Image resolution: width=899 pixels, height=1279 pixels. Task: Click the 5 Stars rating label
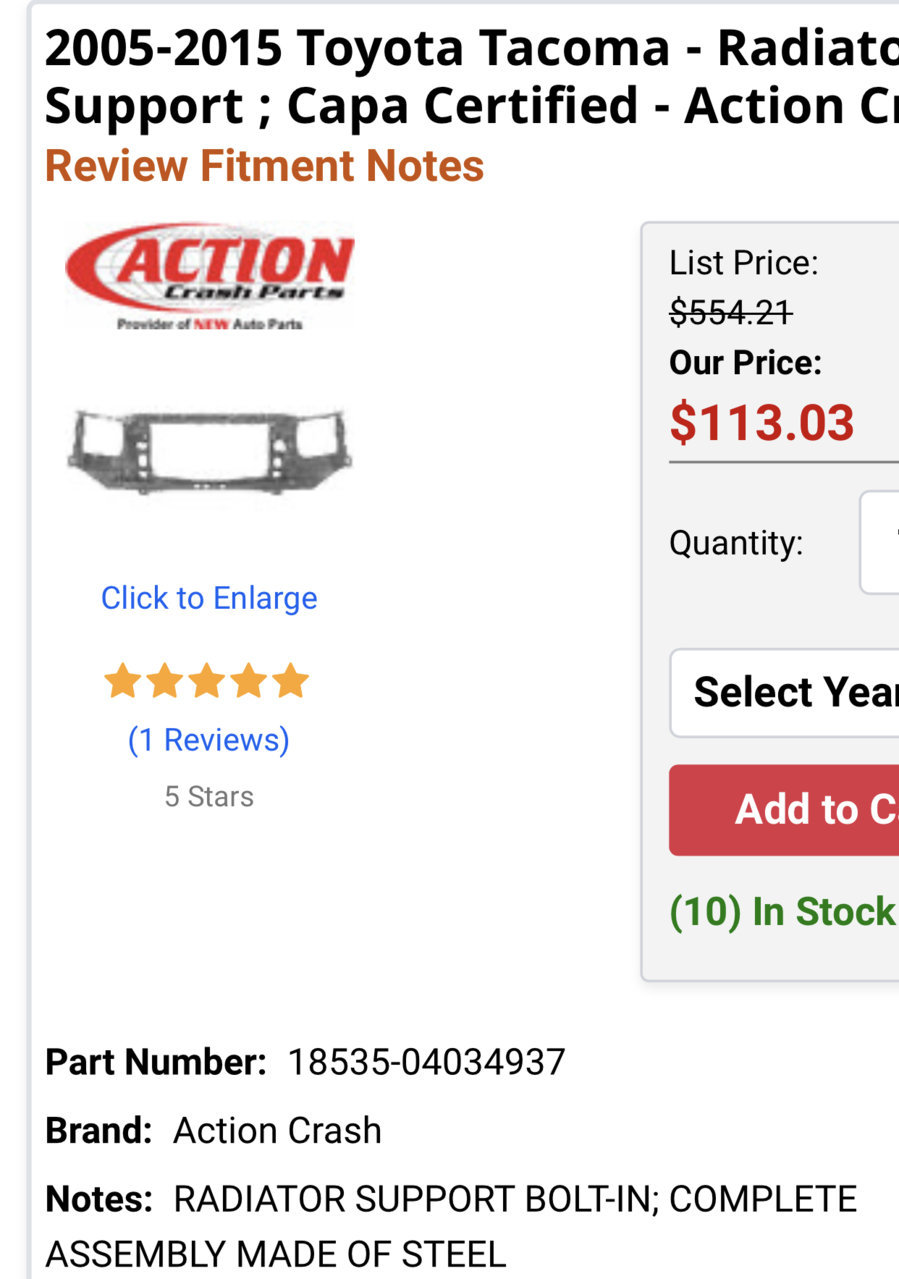[209, 797]
